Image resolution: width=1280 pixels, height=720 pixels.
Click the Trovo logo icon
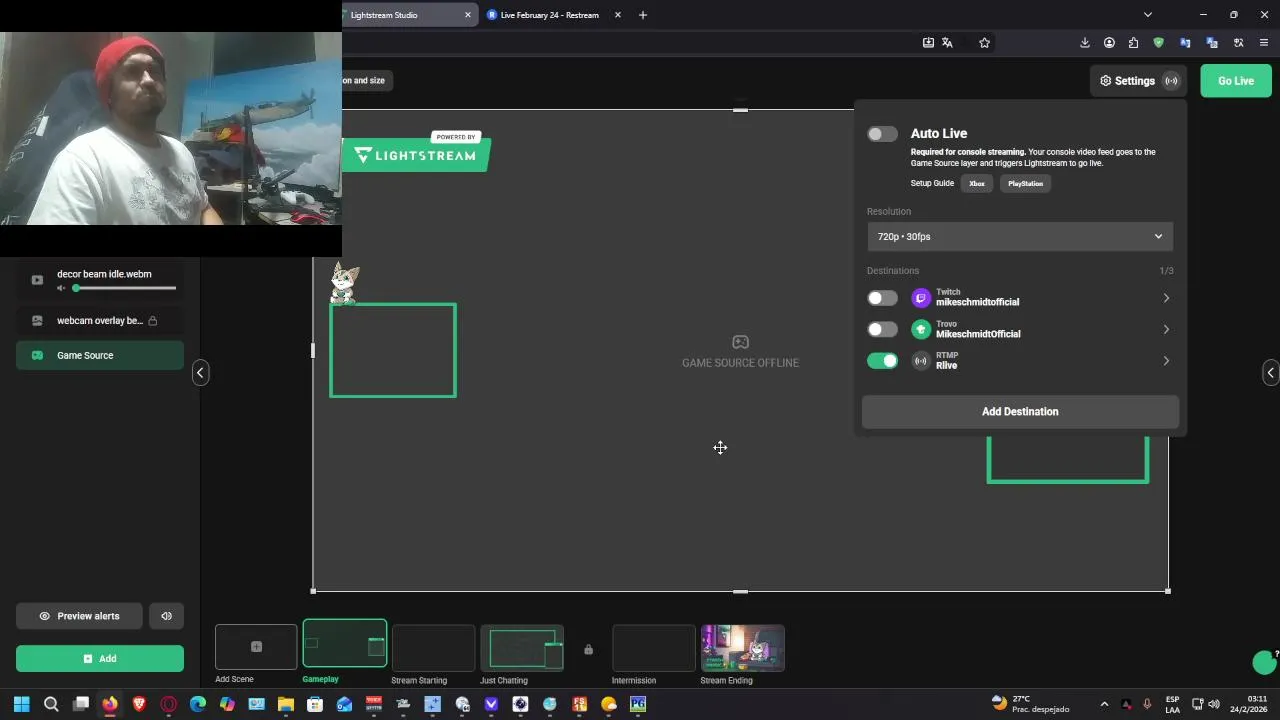click(921, 329)
